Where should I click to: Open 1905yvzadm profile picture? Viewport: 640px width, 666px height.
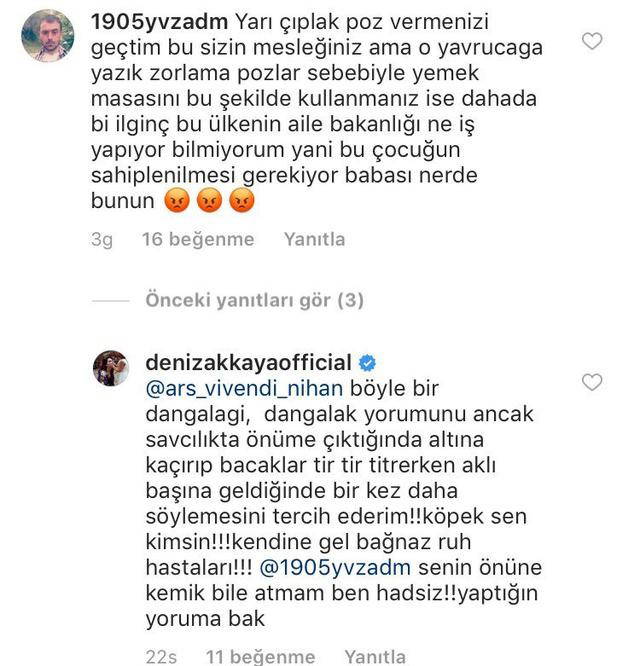[x=48, y=36]
